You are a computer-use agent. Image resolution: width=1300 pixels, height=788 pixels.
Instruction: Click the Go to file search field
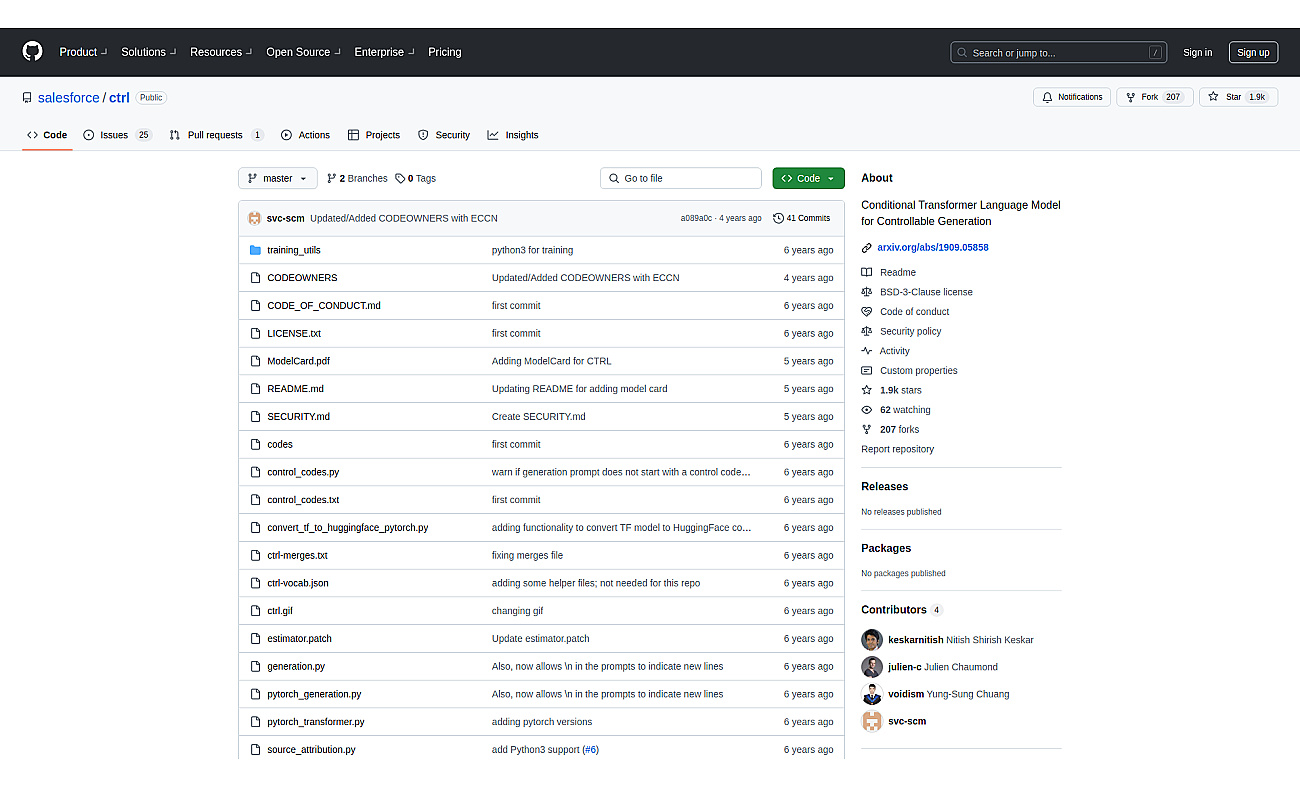point(681,178)
